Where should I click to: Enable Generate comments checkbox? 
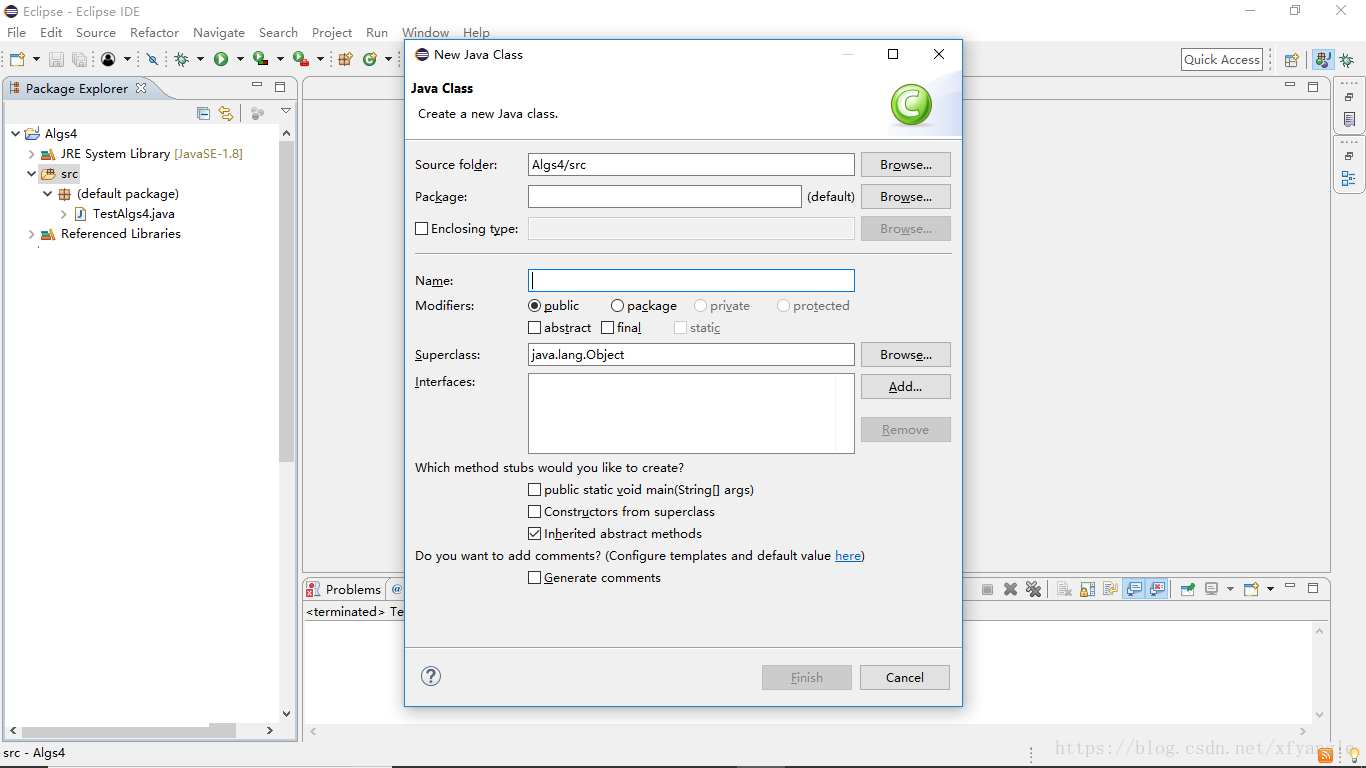tap(534, 578)
